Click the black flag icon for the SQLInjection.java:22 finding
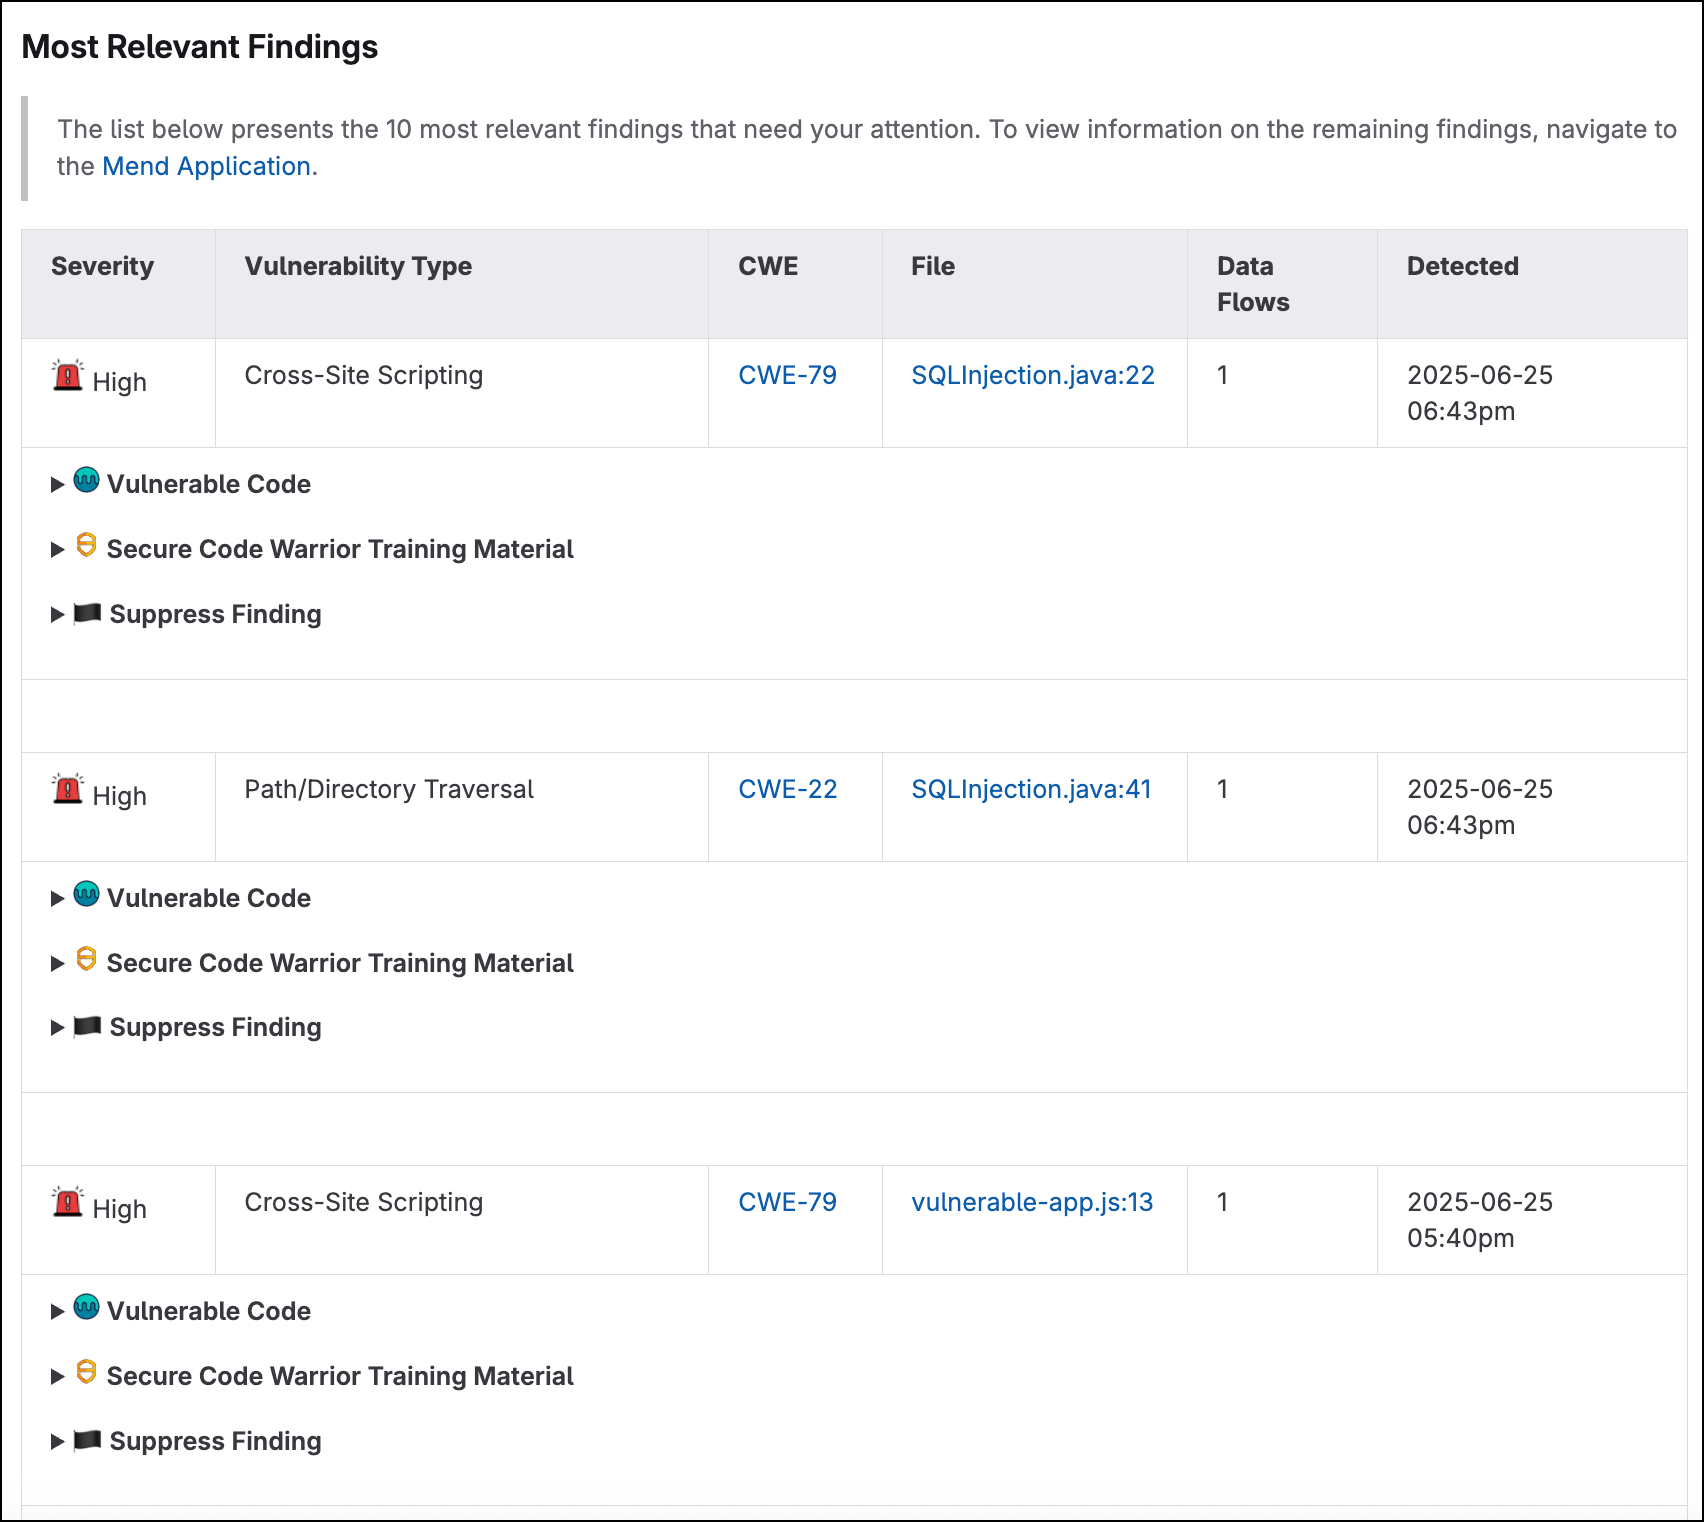This screenshot has width=1704, height=1522. click(x=88, y=613)
